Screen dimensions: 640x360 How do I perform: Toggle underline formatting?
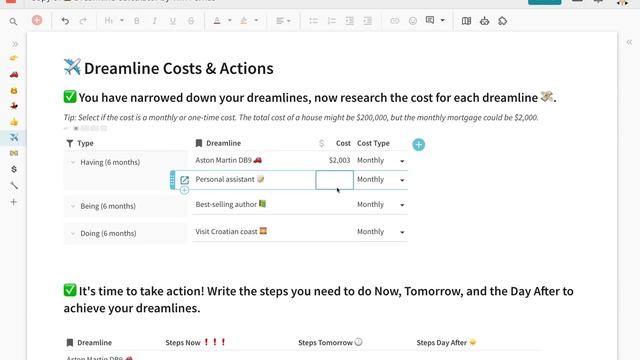click(173, 21)
